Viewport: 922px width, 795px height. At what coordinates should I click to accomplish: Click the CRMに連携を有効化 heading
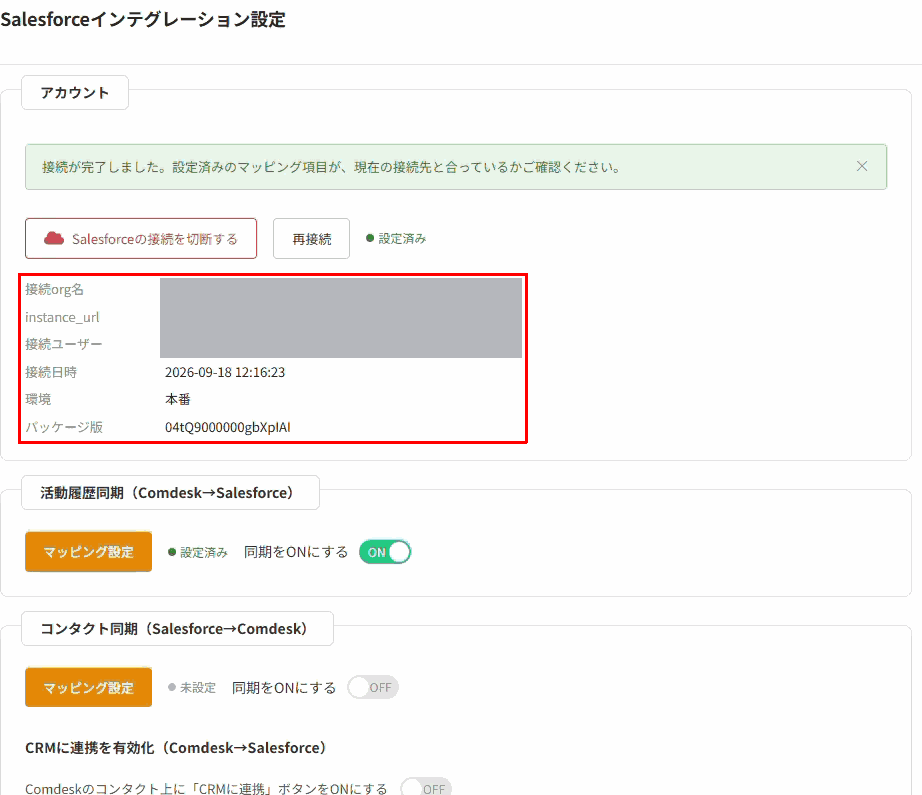tap(175, 747)
